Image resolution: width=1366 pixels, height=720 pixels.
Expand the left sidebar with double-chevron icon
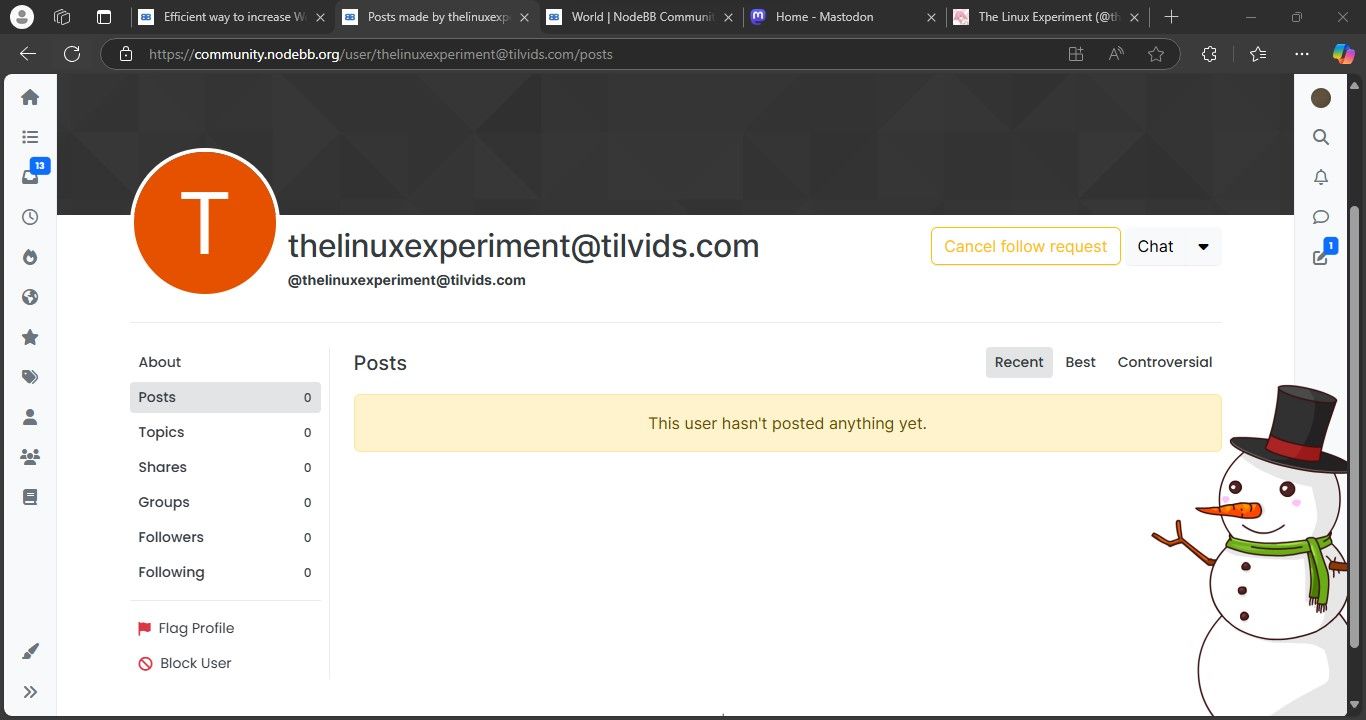click(x=30, y=692)
